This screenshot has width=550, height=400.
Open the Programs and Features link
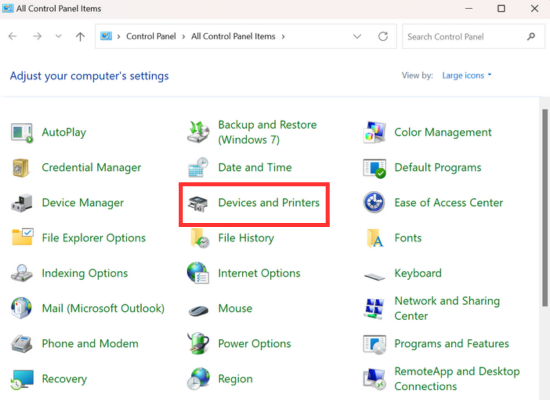[x=451, y=344]
